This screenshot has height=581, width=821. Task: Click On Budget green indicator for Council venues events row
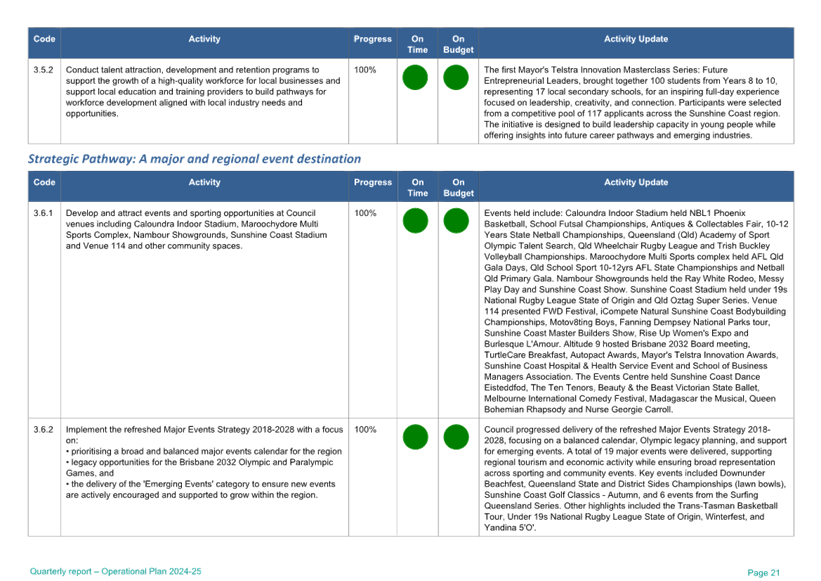point(456,221)
